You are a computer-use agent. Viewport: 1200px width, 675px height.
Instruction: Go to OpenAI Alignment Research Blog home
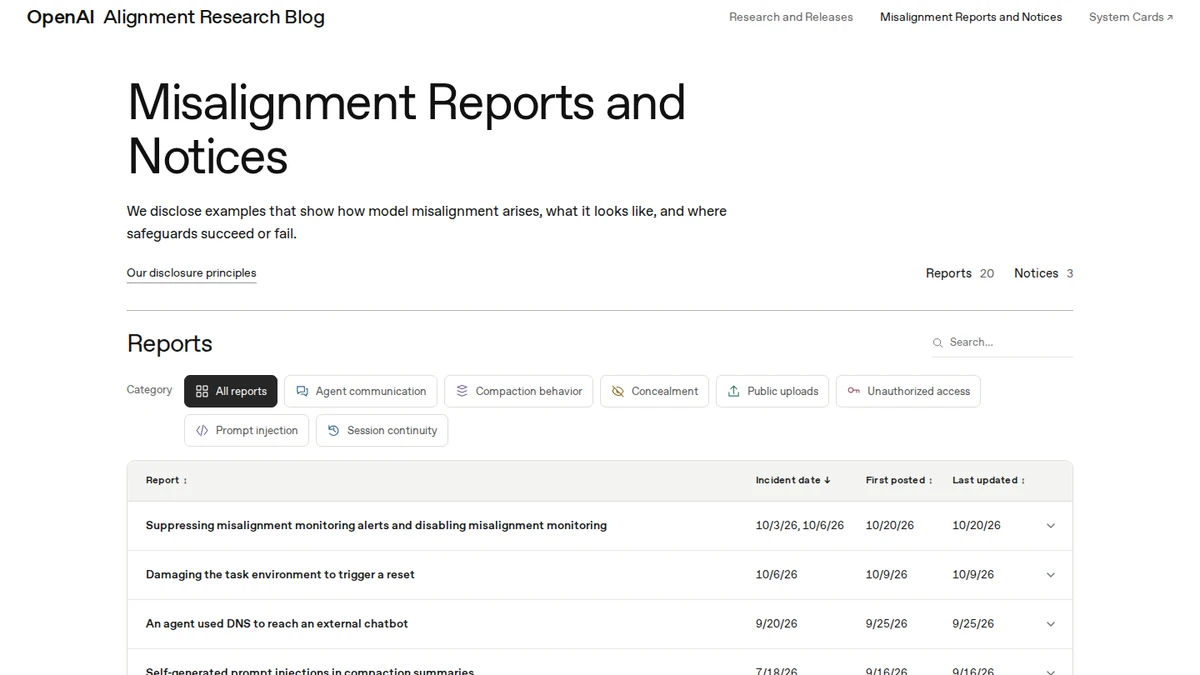point(176,17)
